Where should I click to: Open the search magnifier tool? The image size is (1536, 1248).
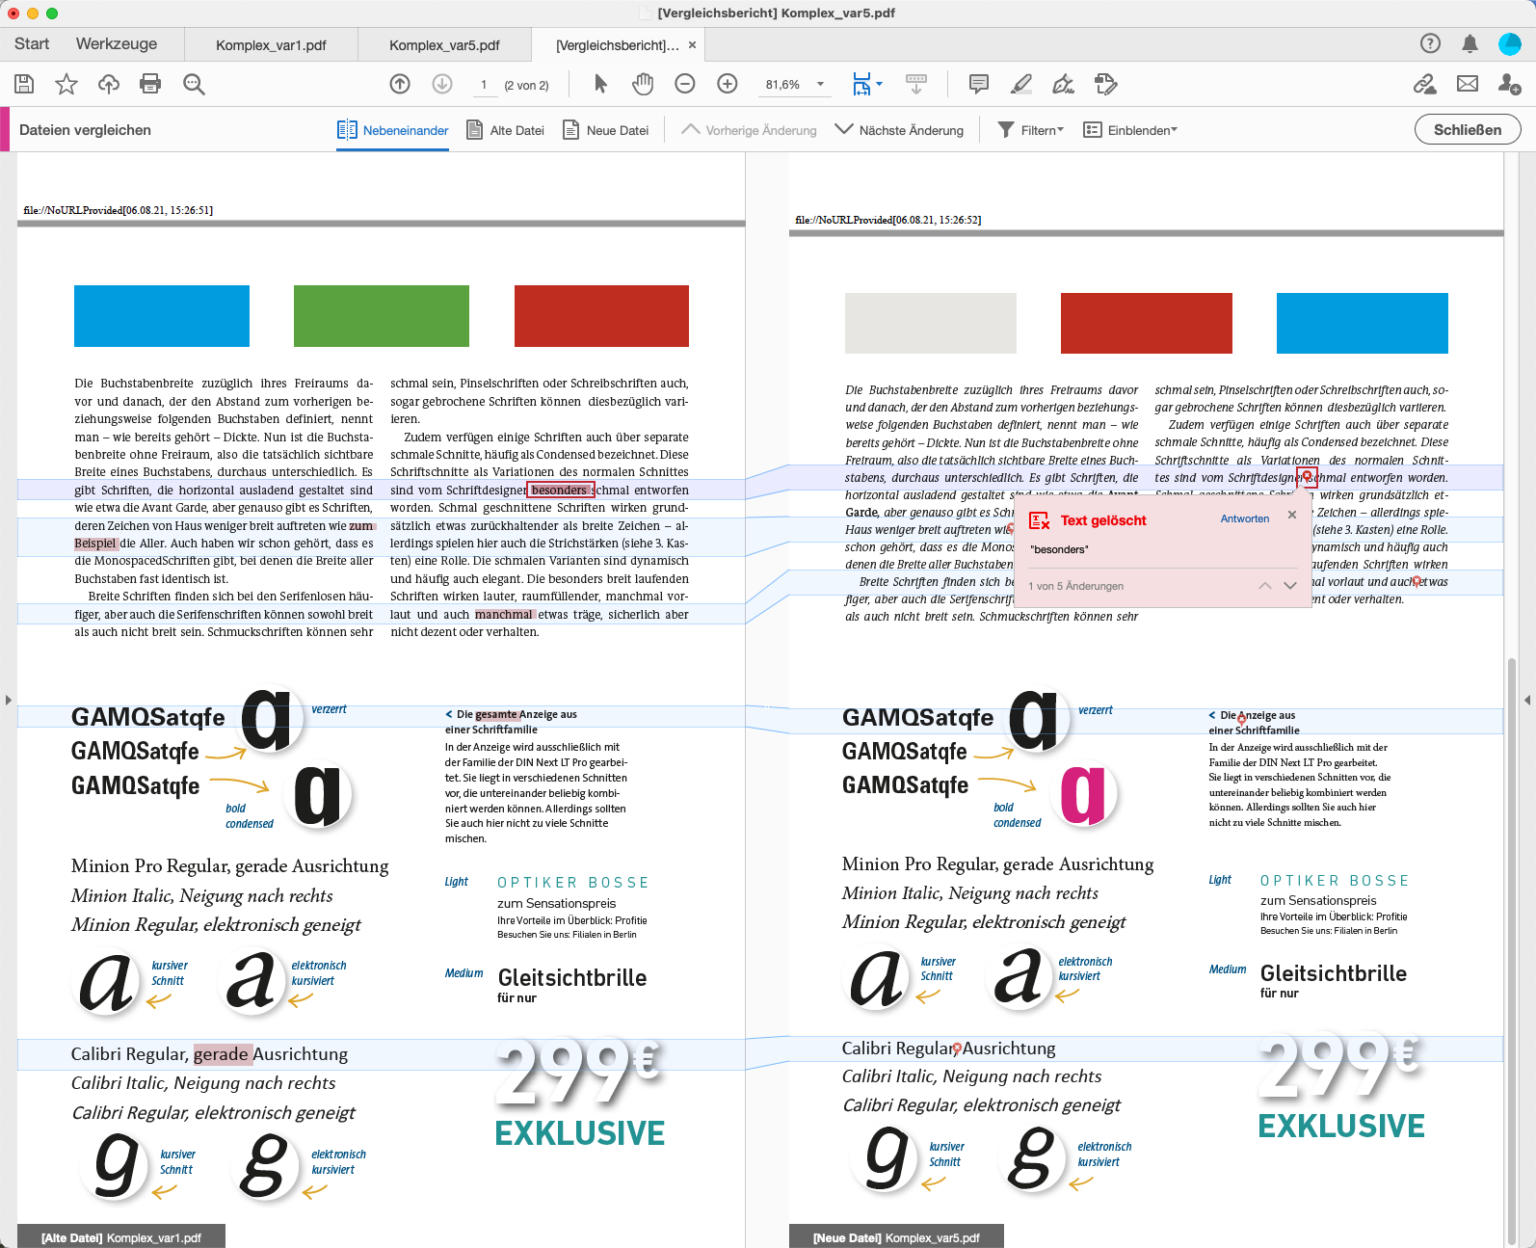[x=194, y=85]
